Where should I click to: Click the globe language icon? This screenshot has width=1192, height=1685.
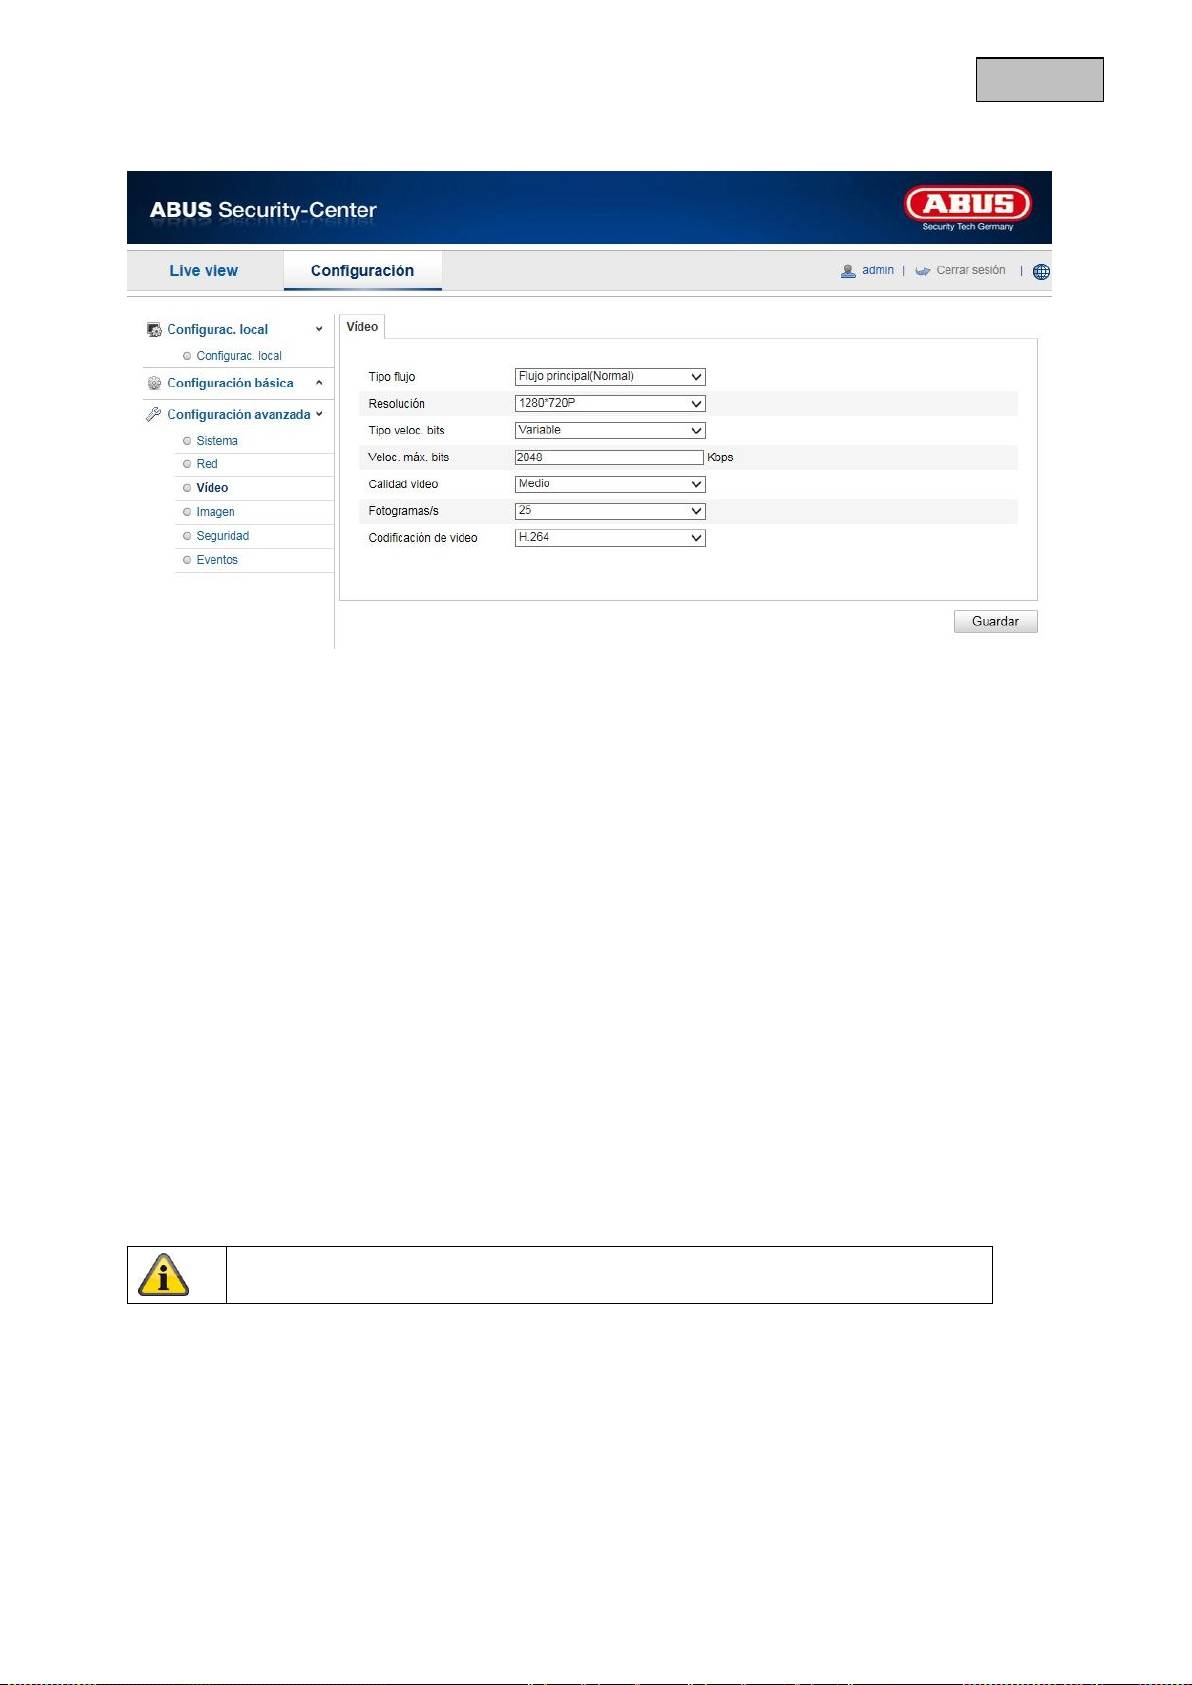point(1041,271)
